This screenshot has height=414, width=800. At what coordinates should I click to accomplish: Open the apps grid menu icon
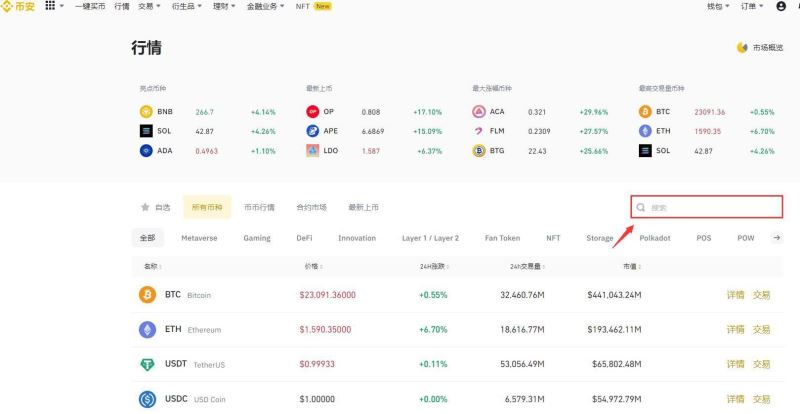(49, 6)
